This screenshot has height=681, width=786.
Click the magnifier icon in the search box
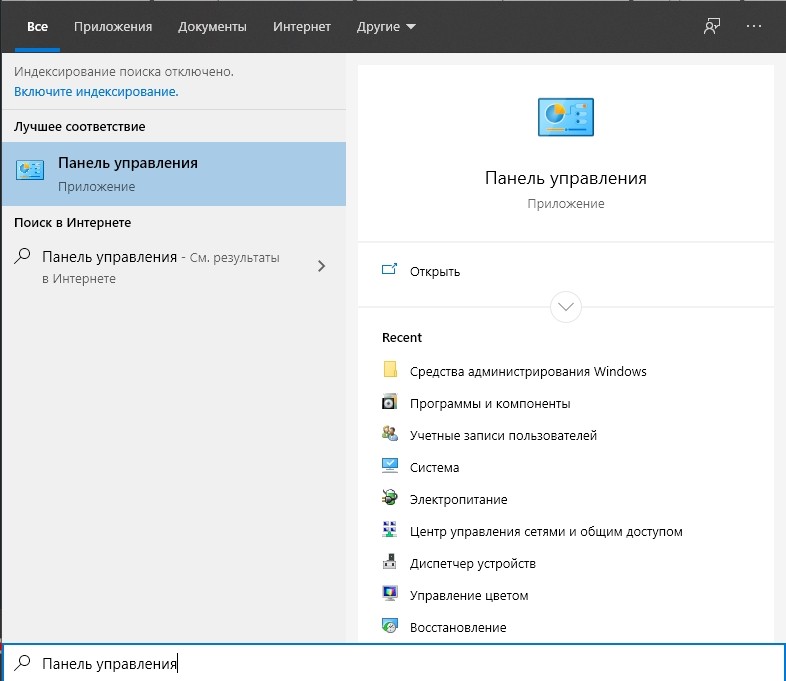[x=23, y=662]
